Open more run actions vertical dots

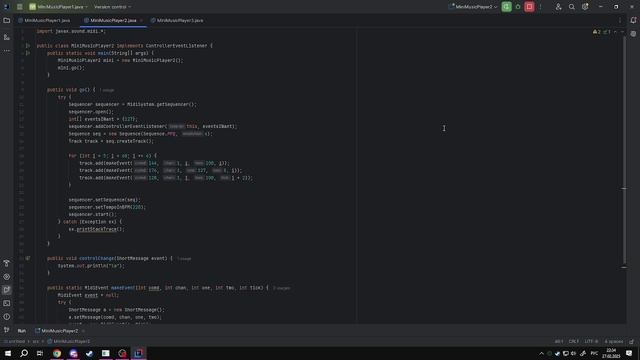pyautogui.click(x=540, y=7)
